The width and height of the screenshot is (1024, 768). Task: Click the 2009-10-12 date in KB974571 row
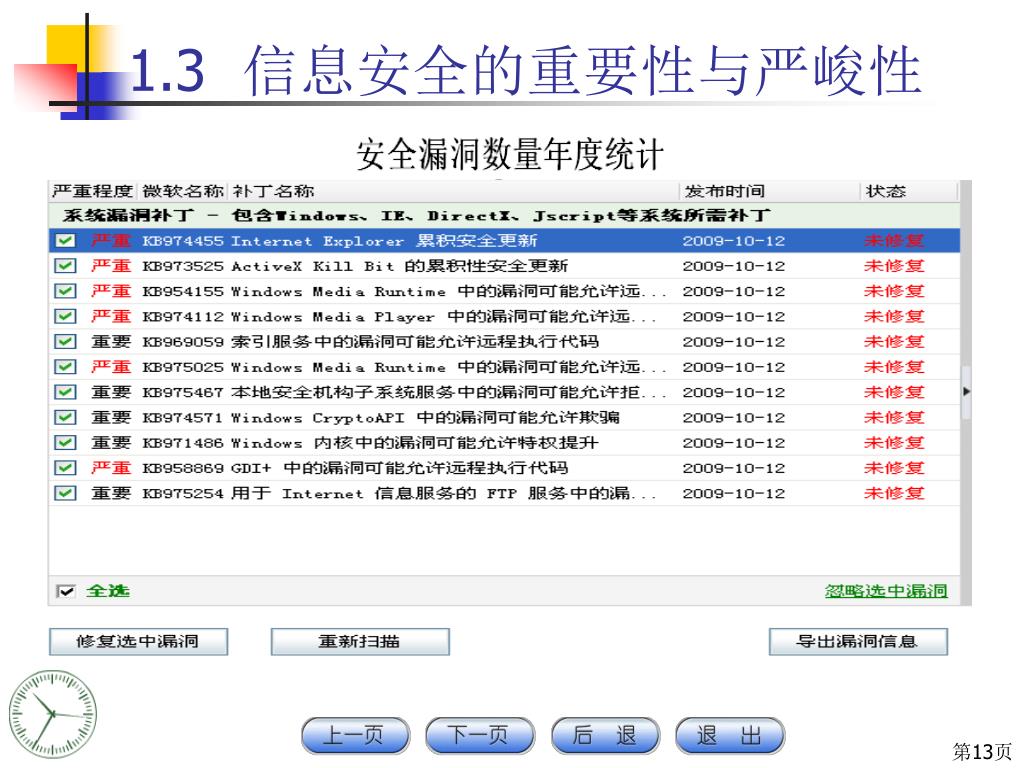click(733, 418)
